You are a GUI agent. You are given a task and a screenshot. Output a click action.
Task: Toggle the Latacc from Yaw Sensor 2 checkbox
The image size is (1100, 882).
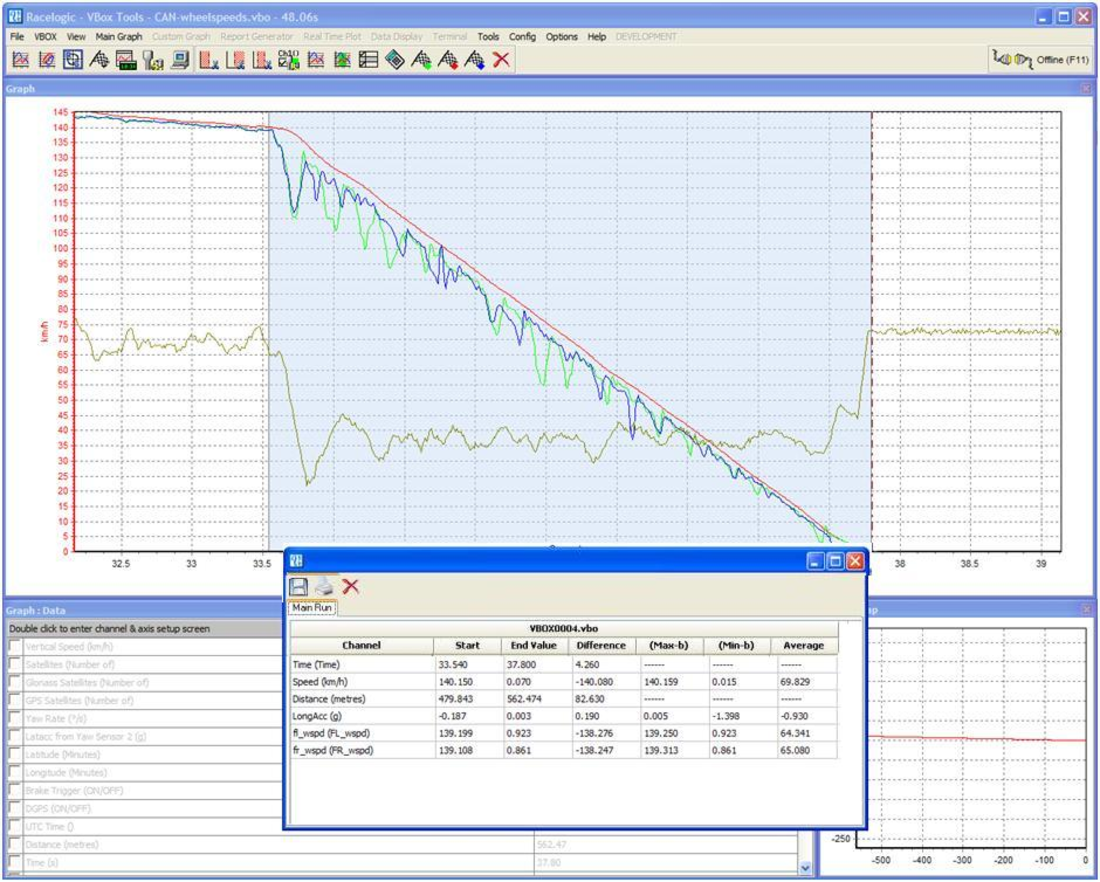[15, 736]
